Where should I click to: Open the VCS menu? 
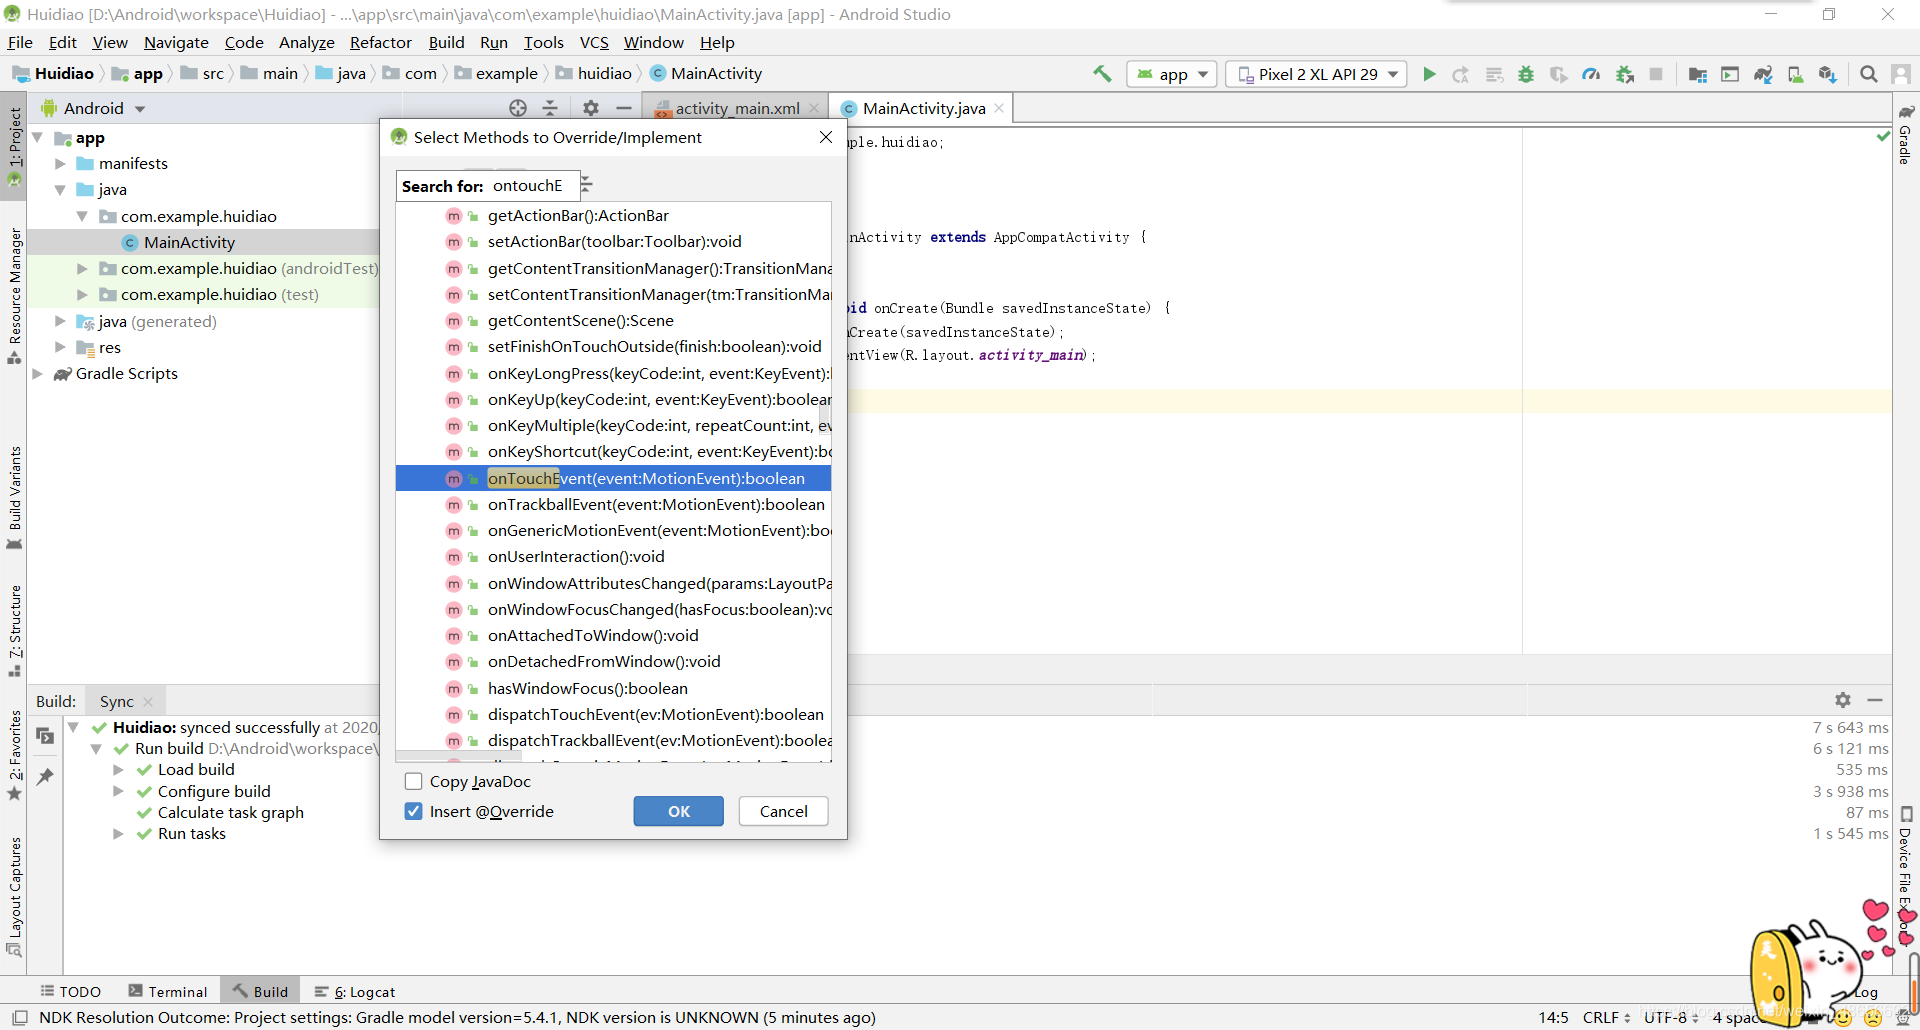click(594, 42)
